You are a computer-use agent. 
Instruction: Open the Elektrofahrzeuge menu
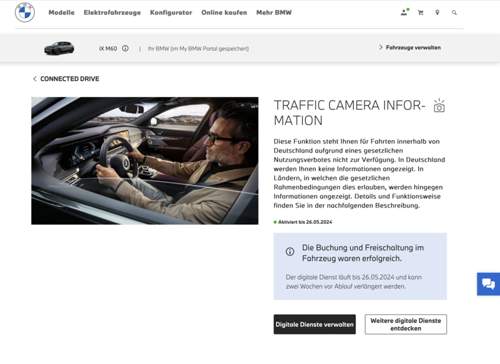(112, 13)
